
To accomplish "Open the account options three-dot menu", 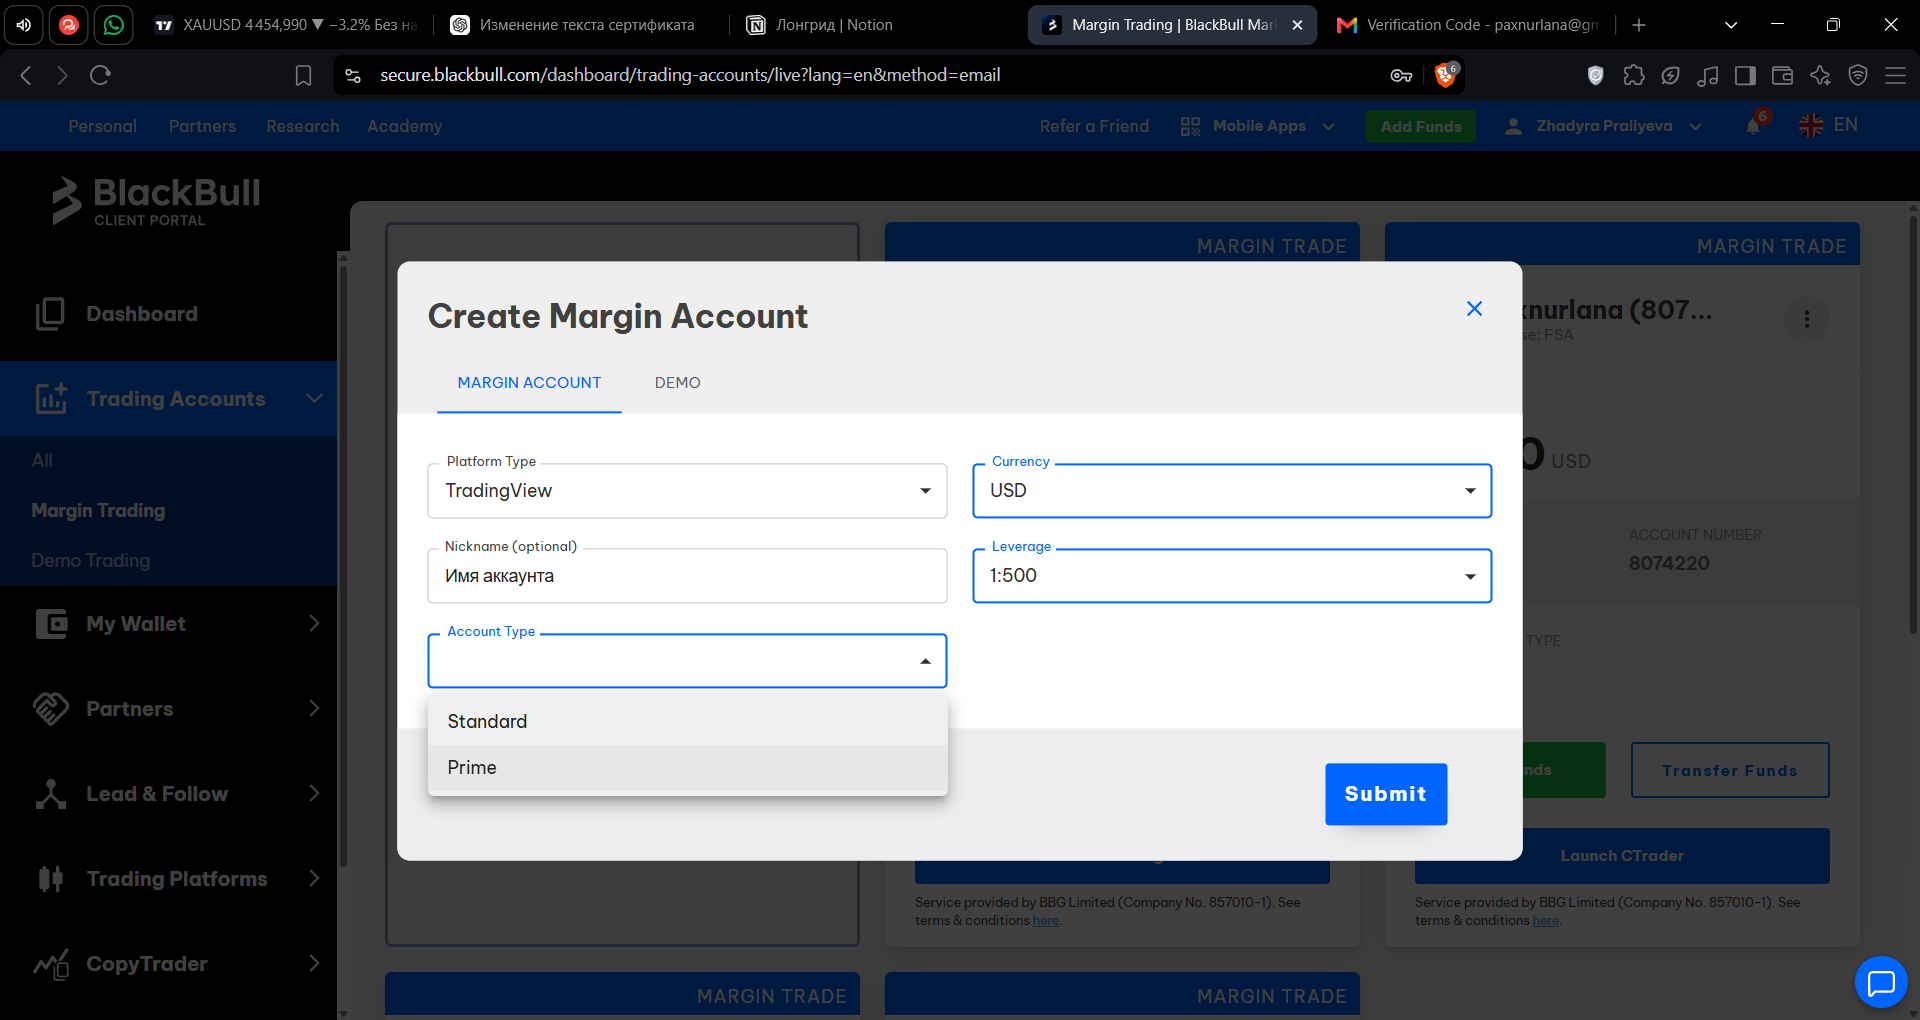I will click(1806, 319).
